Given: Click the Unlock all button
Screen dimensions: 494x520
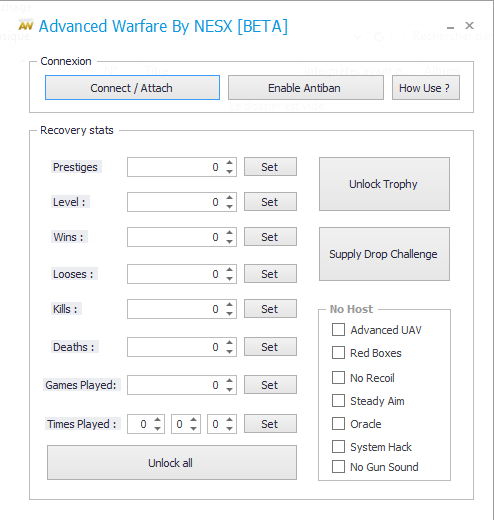Looking at the screenshot, I should point(172,463).
